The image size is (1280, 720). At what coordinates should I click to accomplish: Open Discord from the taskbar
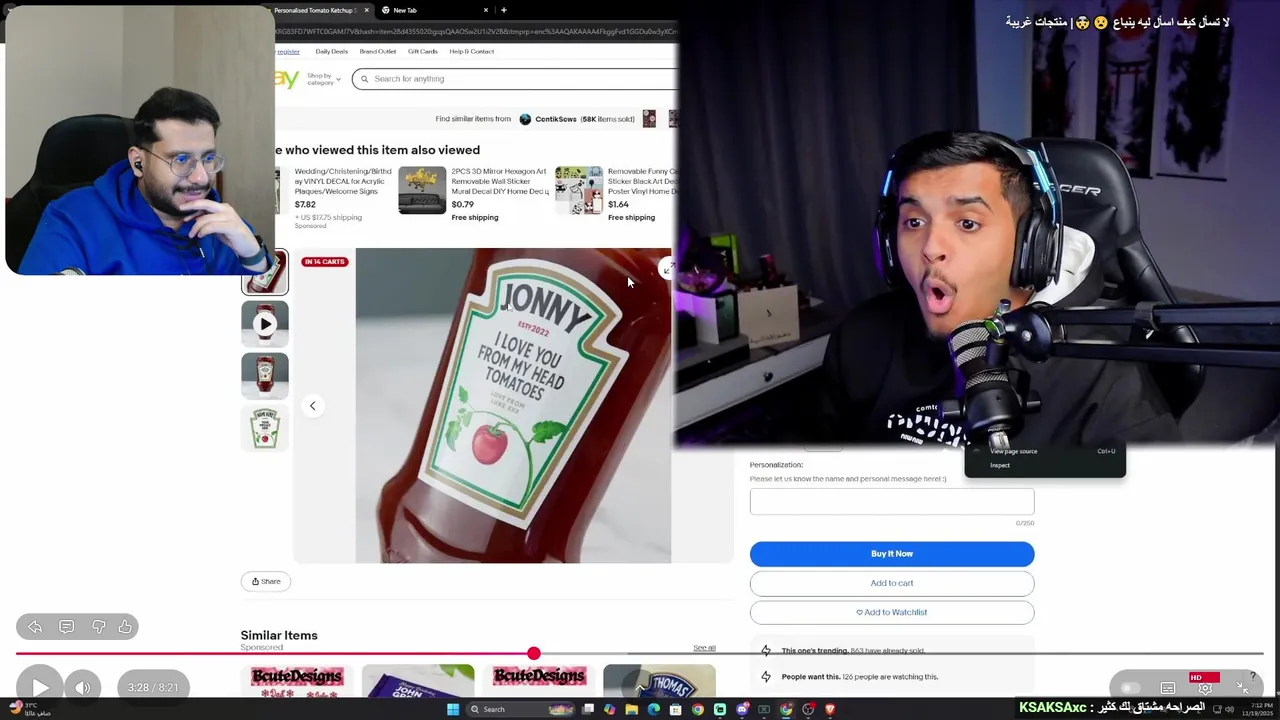(x=742, y=709)
